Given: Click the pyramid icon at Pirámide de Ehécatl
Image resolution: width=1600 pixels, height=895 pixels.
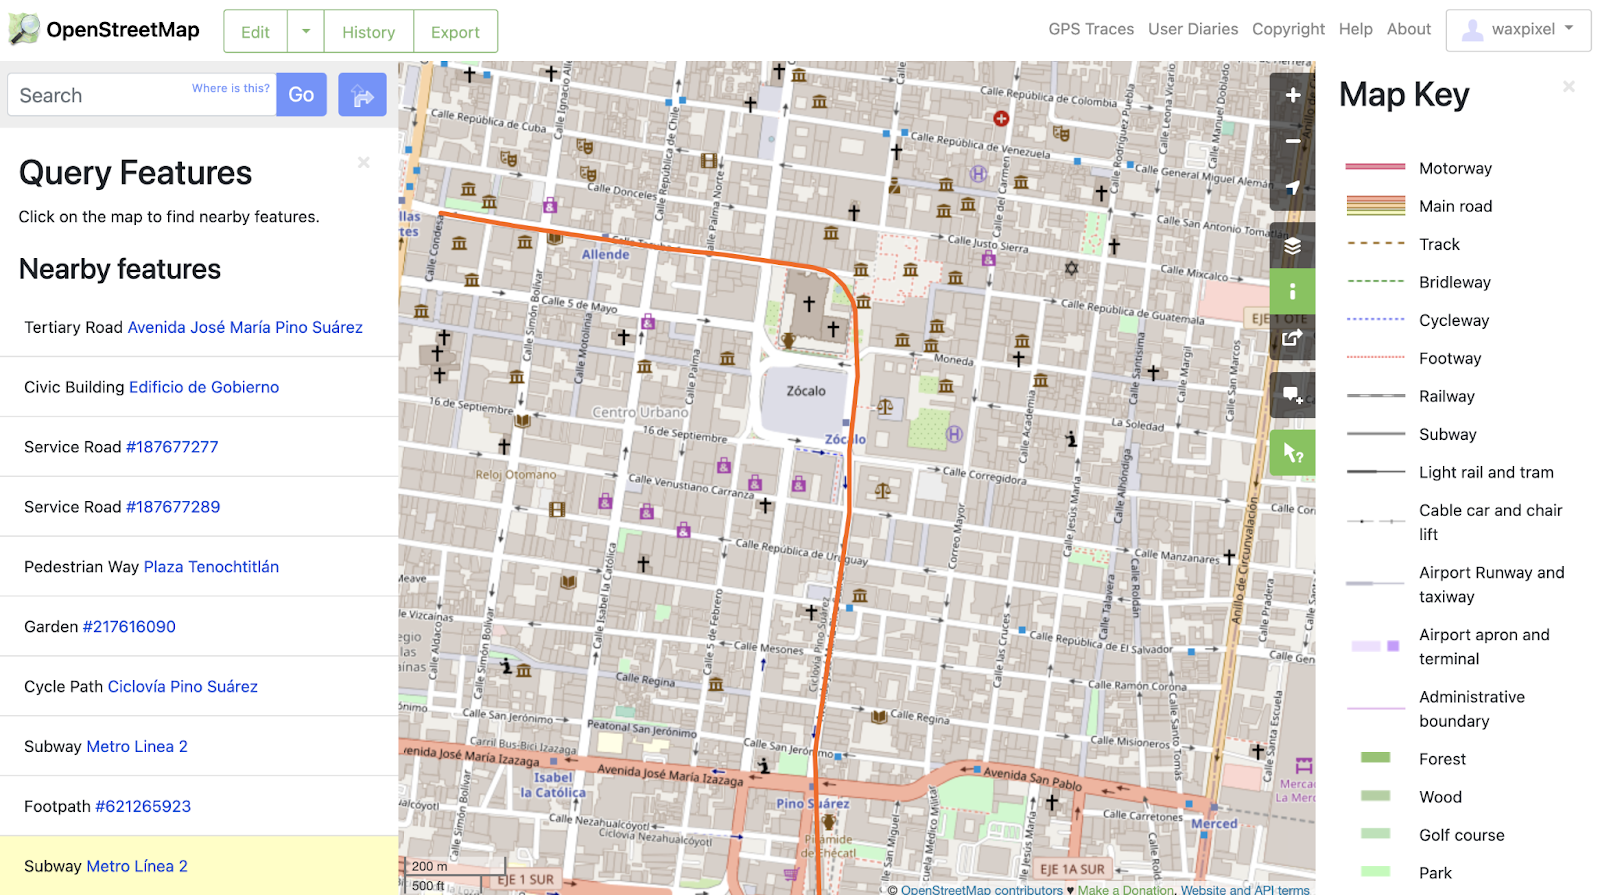Looking at the screenshot, I should (829, 822).
